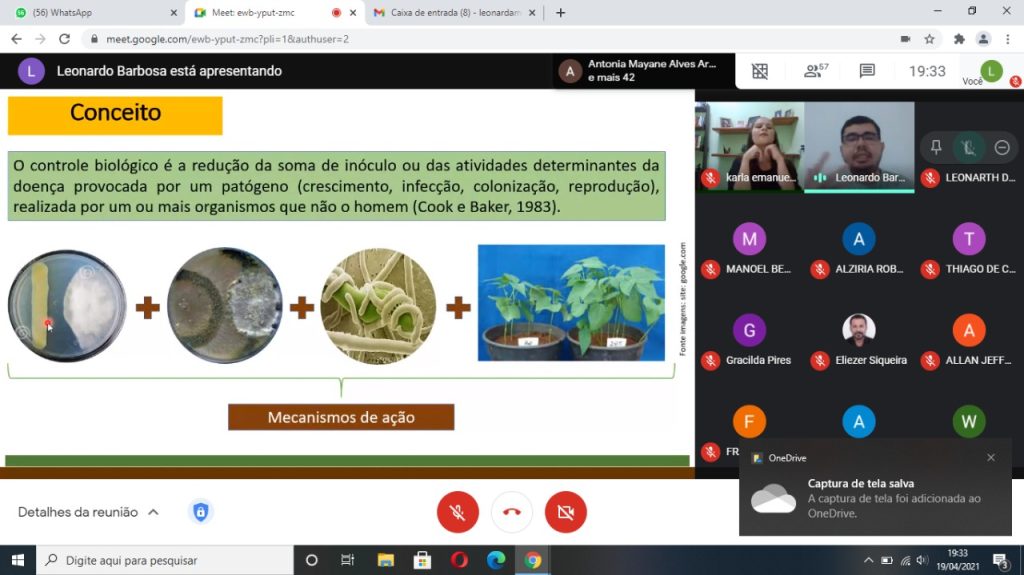Screen dimensions: 1024x575
Task: Toggle the microphone on
Action: coord(458,512)
